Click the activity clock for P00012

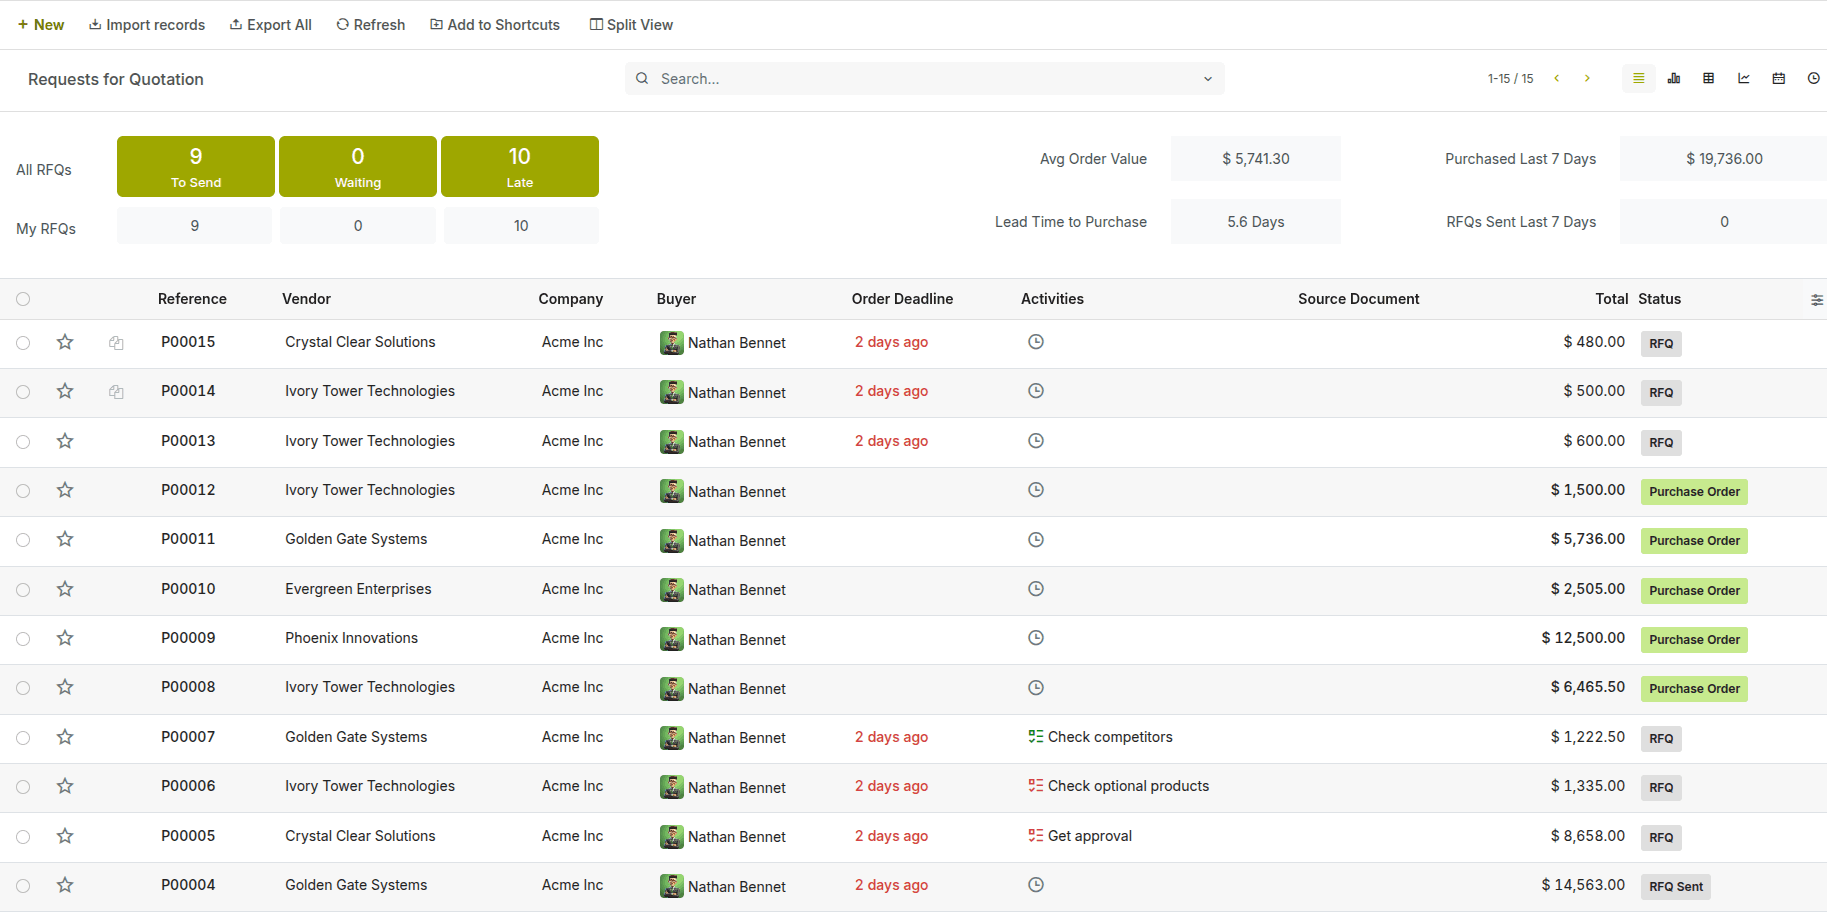1036,490
